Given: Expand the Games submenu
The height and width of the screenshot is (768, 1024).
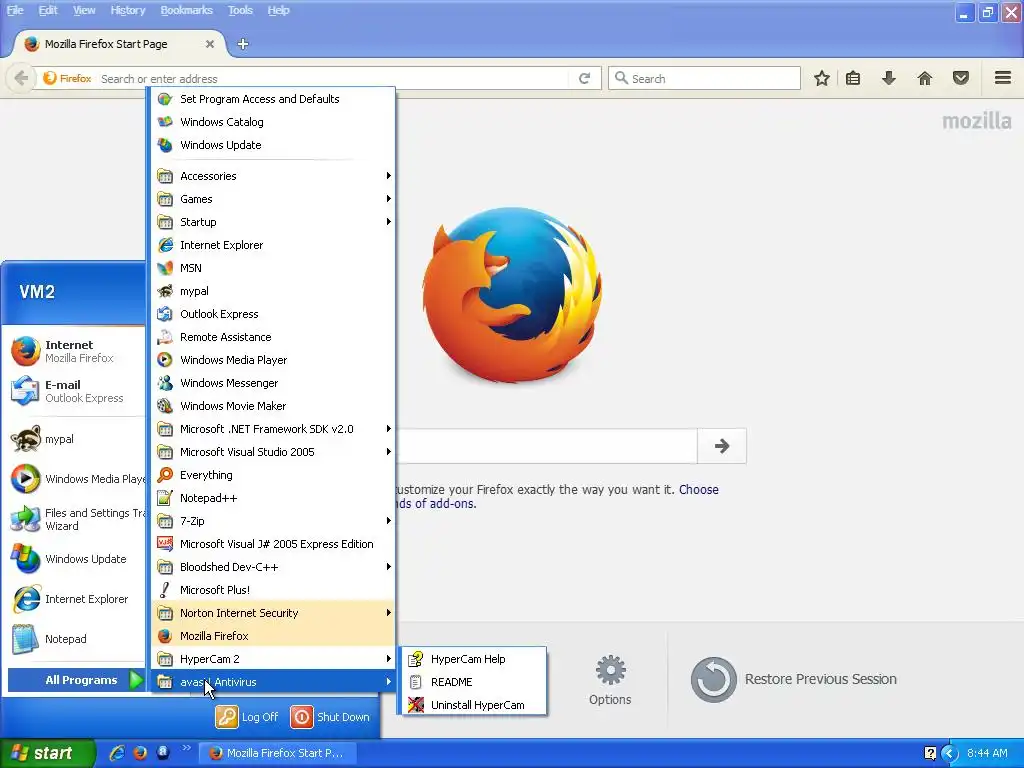Looking at the screenshot, I should pos(273,199).
